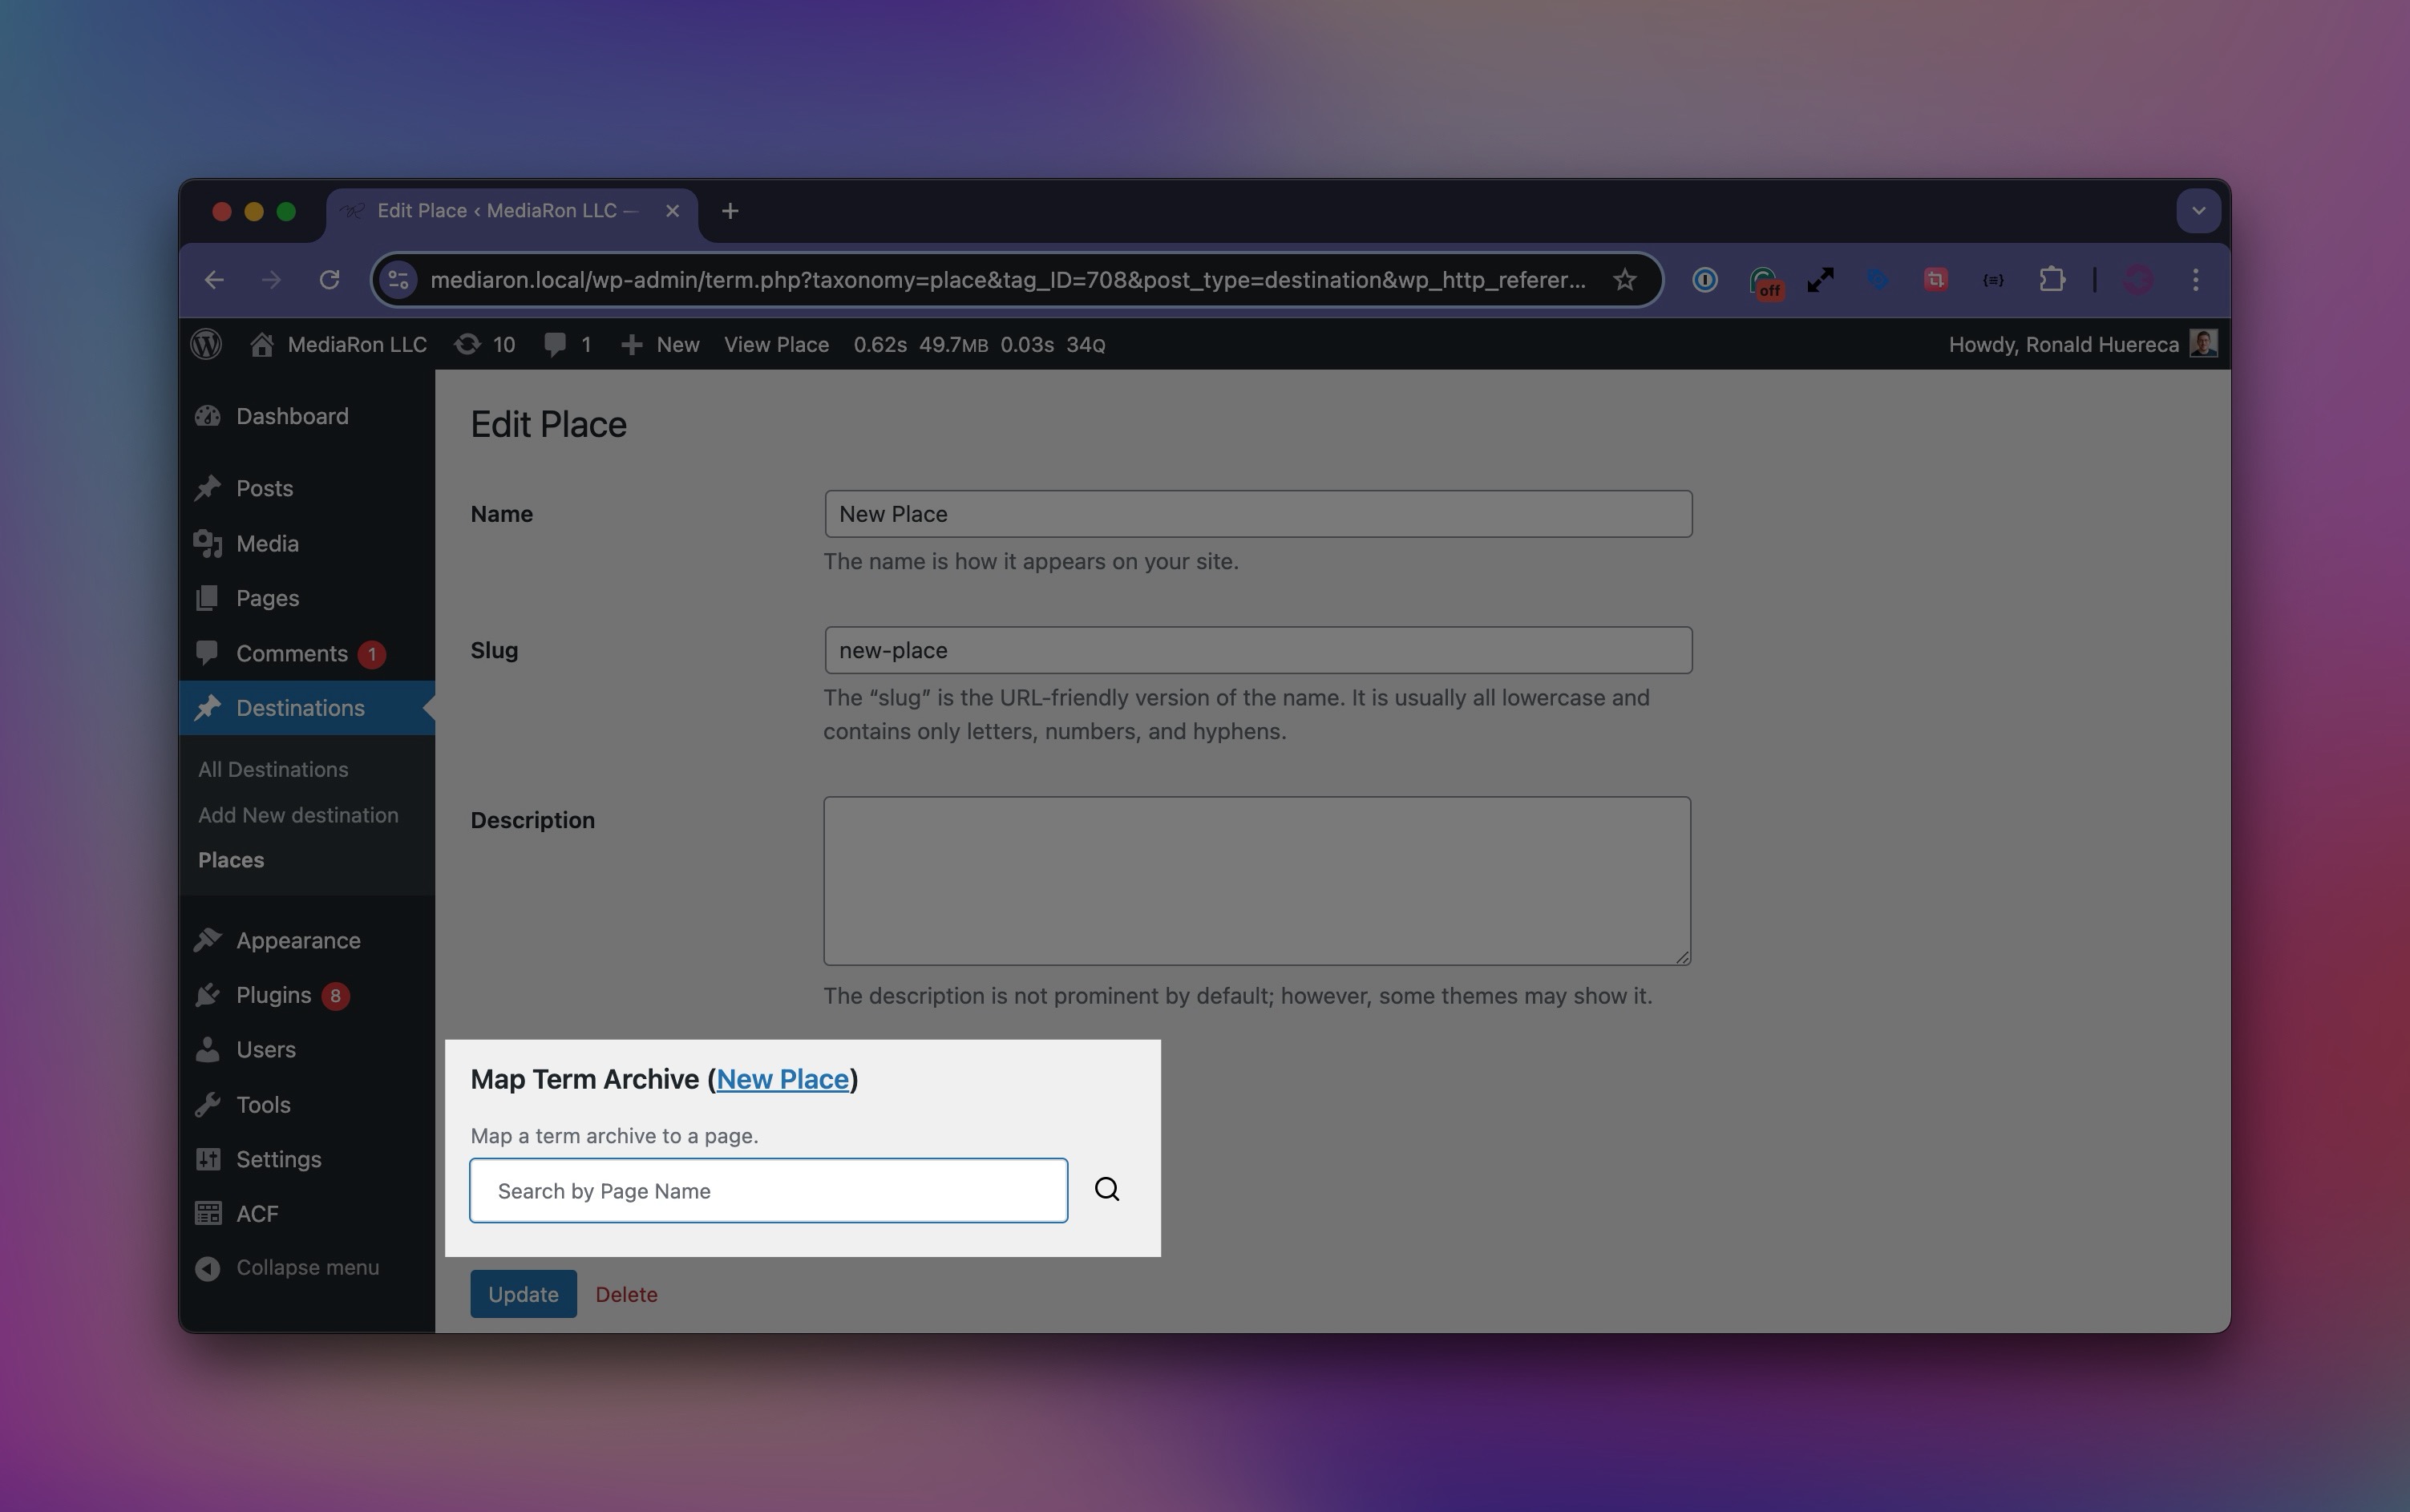The height and width of the screenshot is (1512, 2410).
Task: Open the New content dropdown in admin bar
Action: 660,344
